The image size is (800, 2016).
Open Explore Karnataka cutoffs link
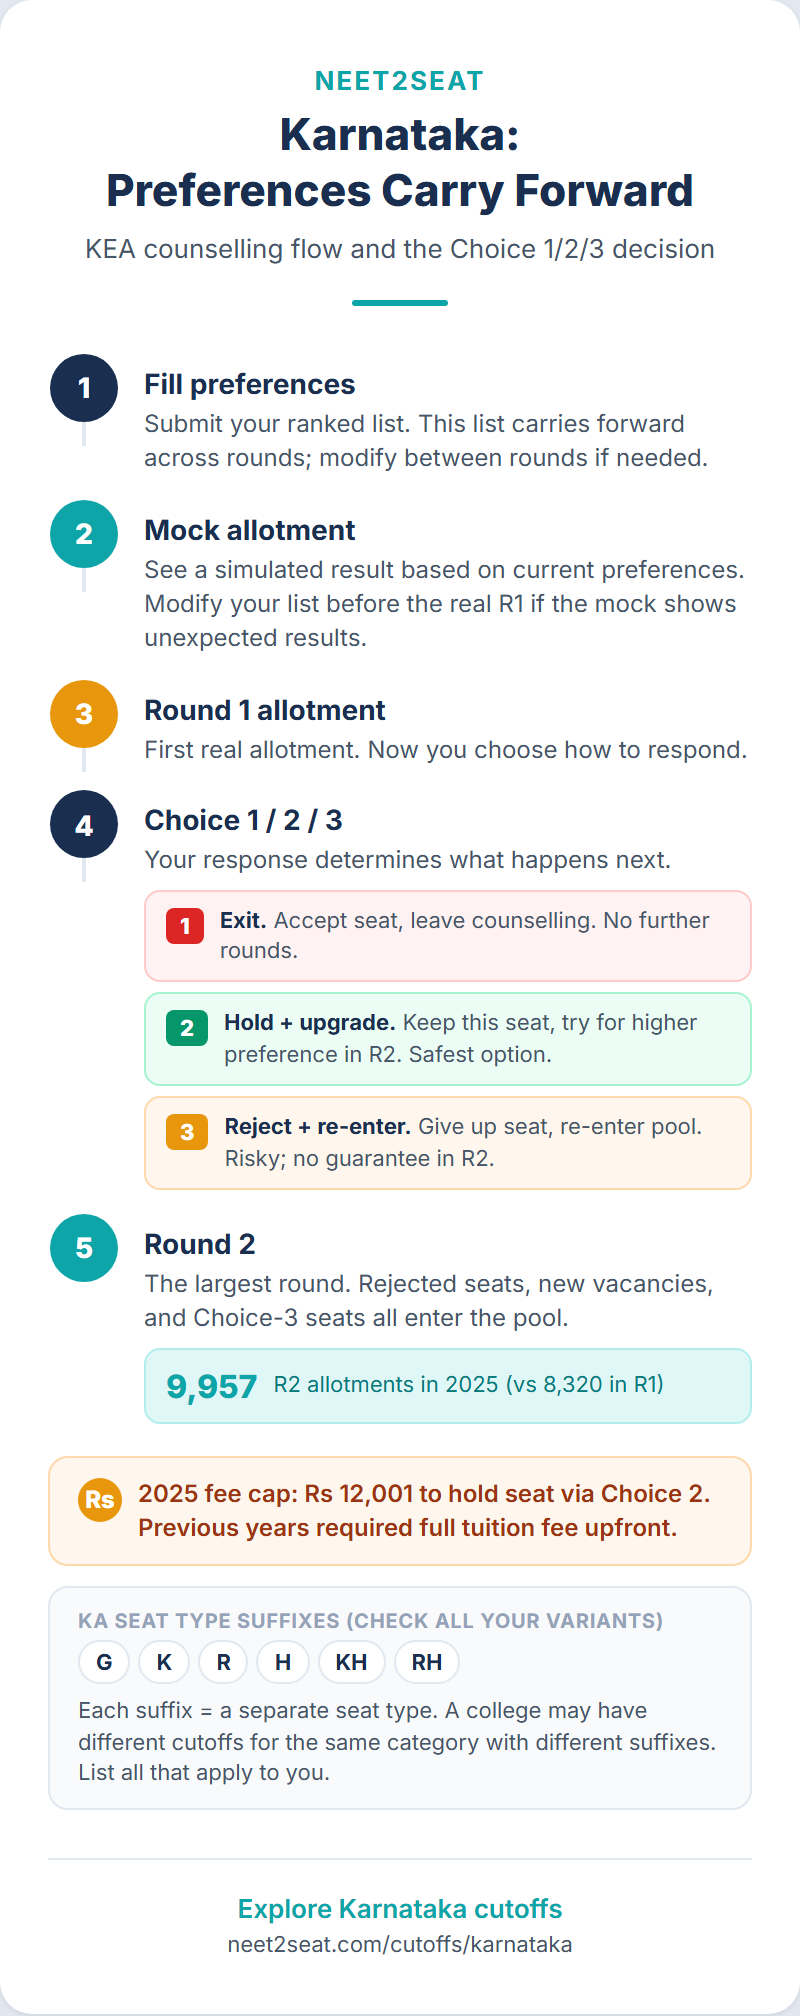400,1909
